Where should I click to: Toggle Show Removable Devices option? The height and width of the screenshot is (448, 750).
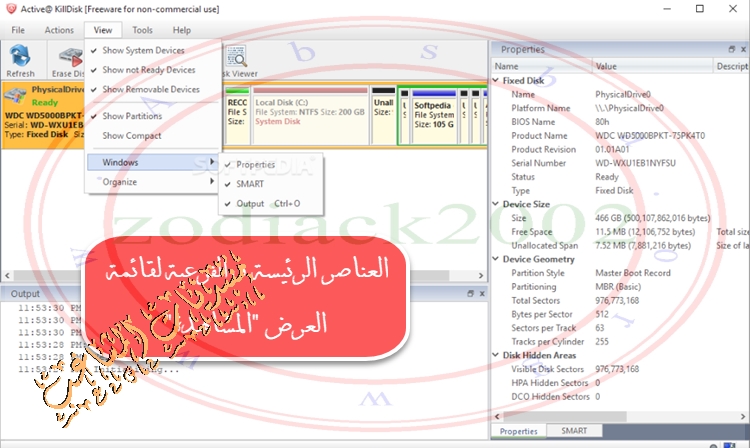[153, 89]
